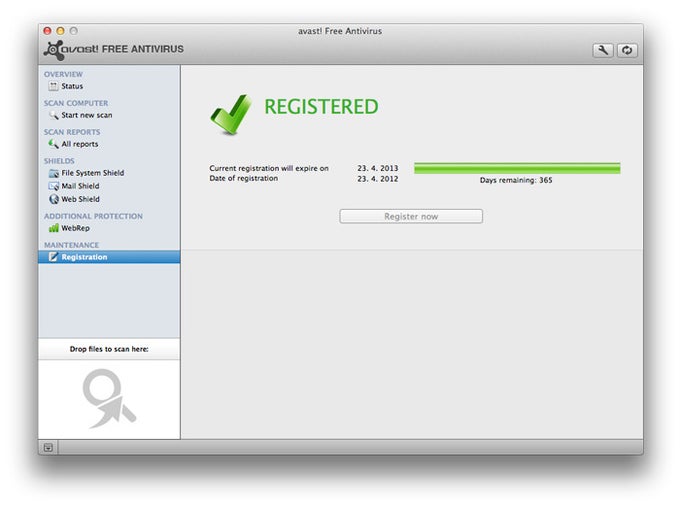Click the green registered checkmark icon

tap(231, 114)
